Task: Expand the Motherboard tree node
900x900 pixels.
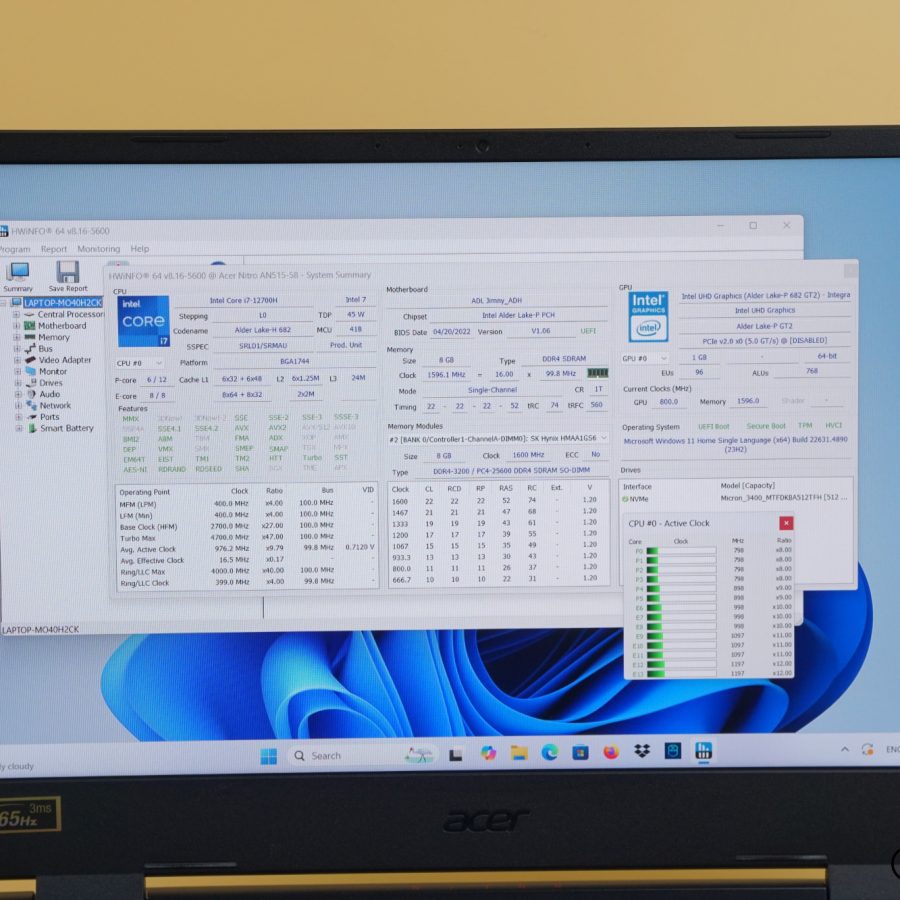Action: [x=17, y=326]
